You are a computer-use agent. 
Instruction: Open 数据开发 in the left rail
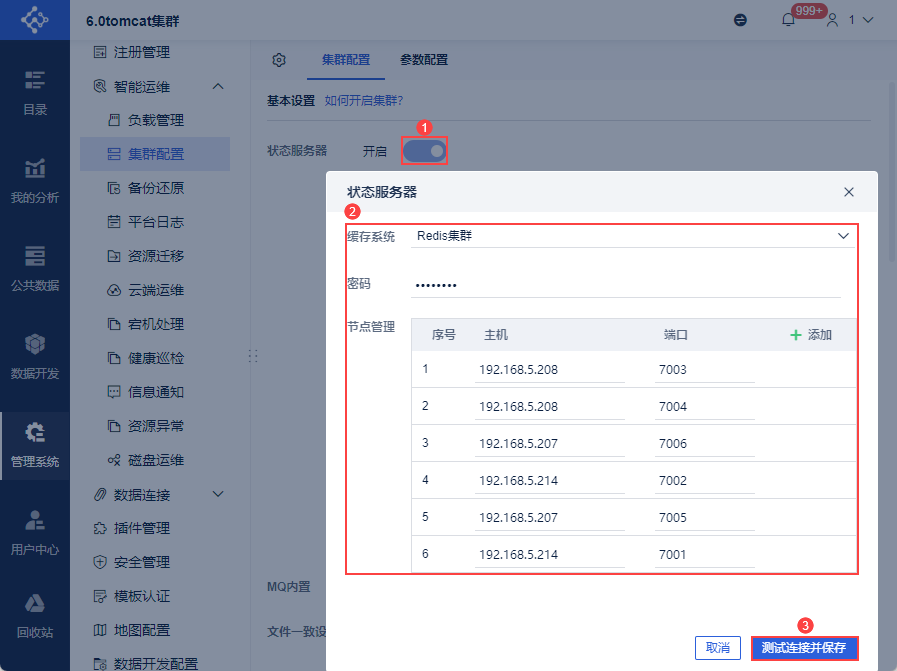[x=35, y=356]
